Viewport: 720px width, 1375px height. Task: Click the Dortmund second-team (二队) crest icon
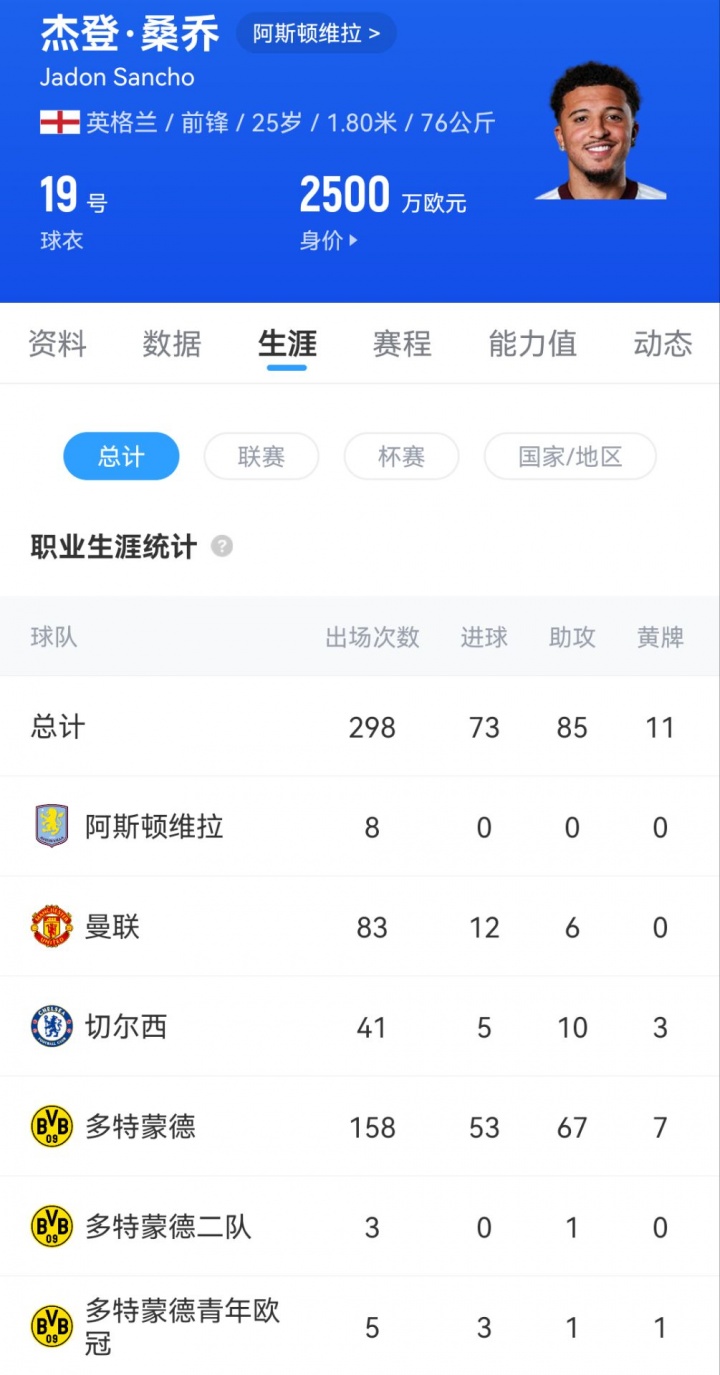[x=52, y=1226]
